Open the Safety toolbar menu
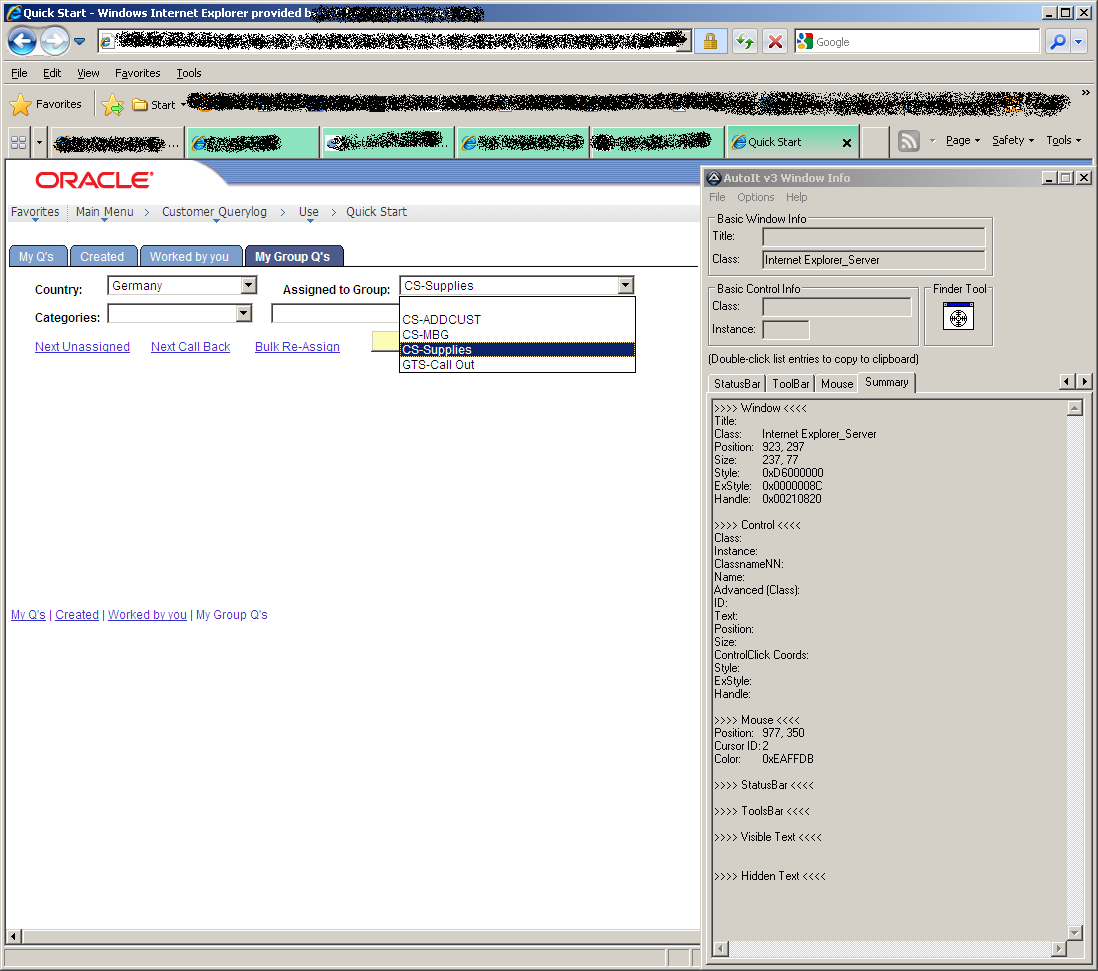The width and height of the screenshot is (1098, 971). coord(1013,141)
